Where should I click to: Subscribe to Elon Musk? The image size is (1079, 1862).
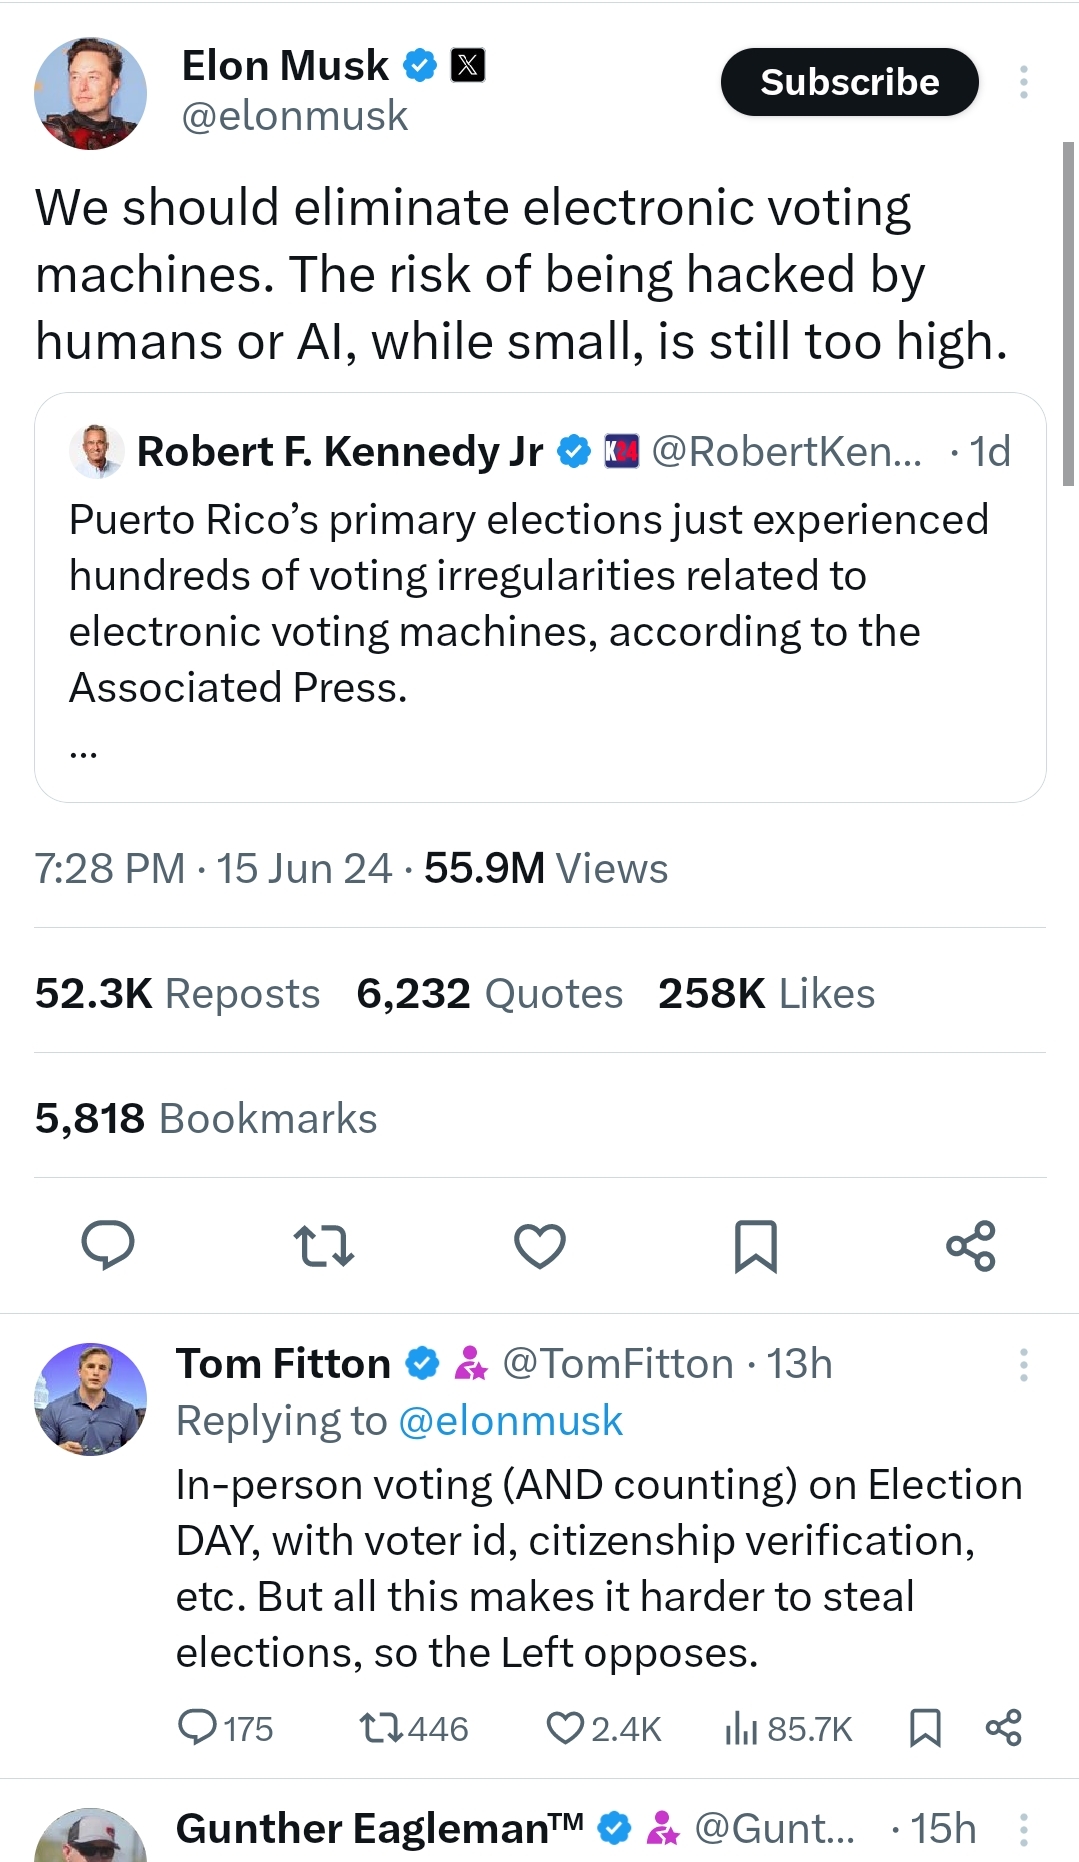849,82
